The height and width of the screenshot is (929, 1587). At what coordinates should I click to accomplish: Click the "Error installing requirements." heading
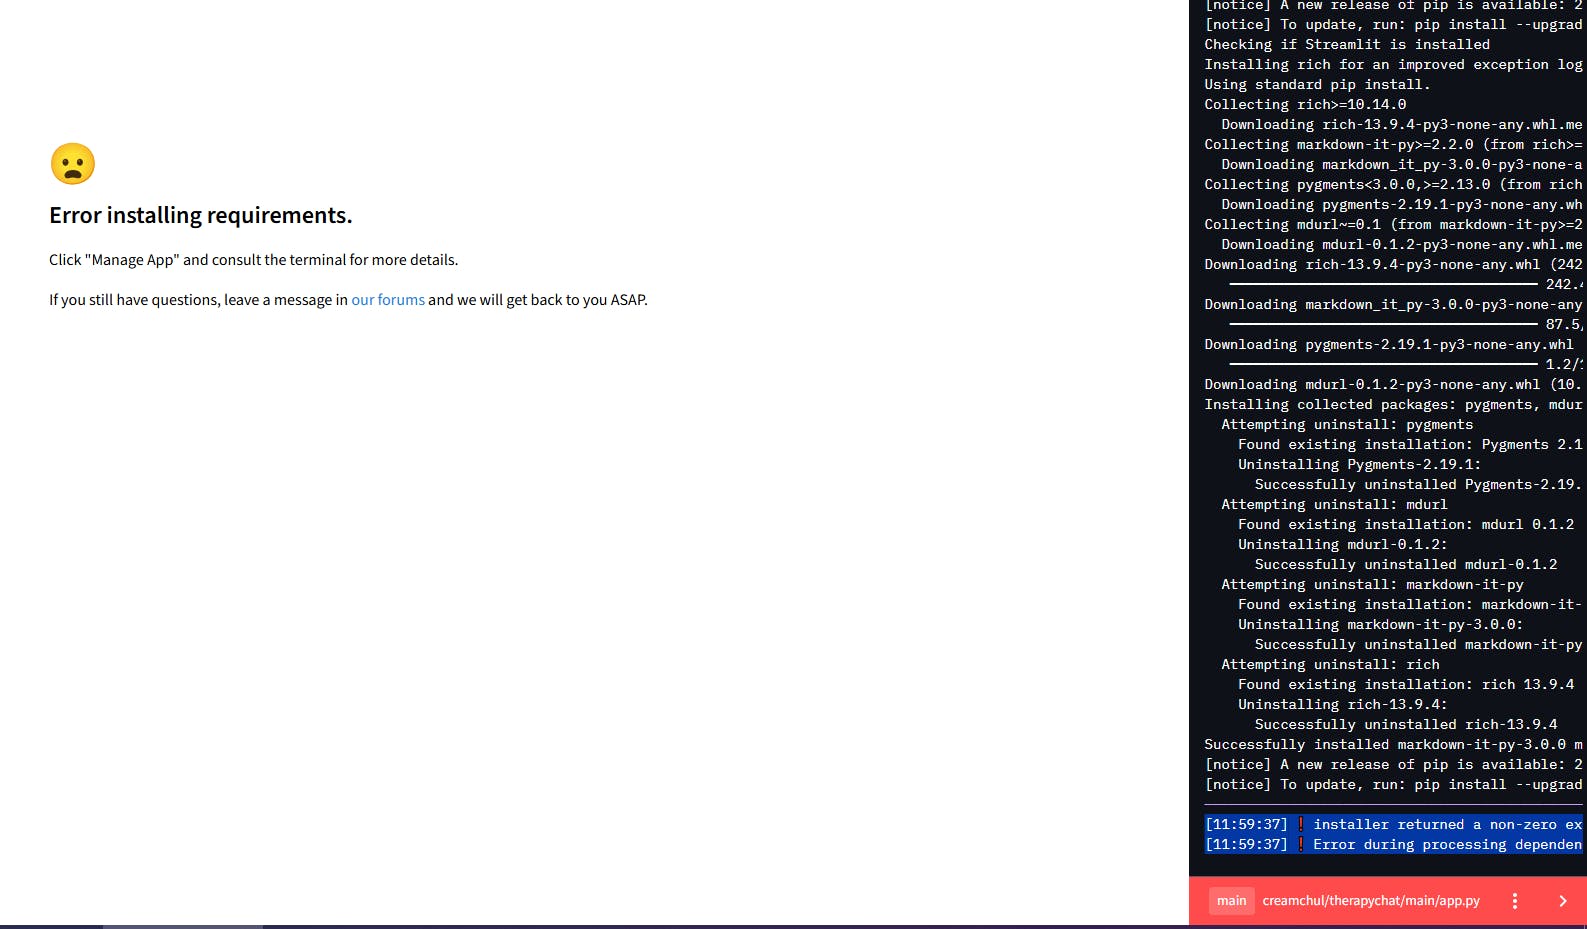(x=201, y=215)
